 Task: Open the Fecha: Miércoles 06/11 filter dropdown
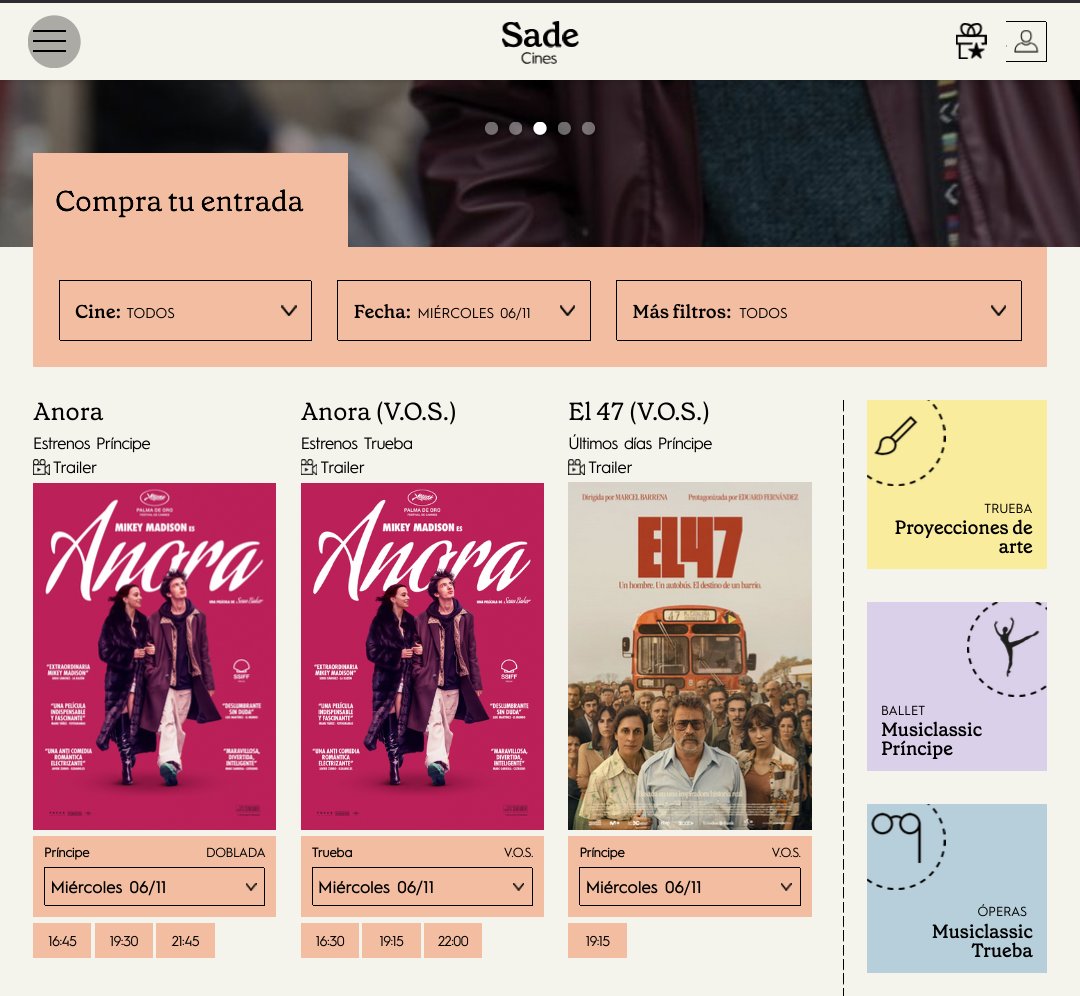(464, 311)
